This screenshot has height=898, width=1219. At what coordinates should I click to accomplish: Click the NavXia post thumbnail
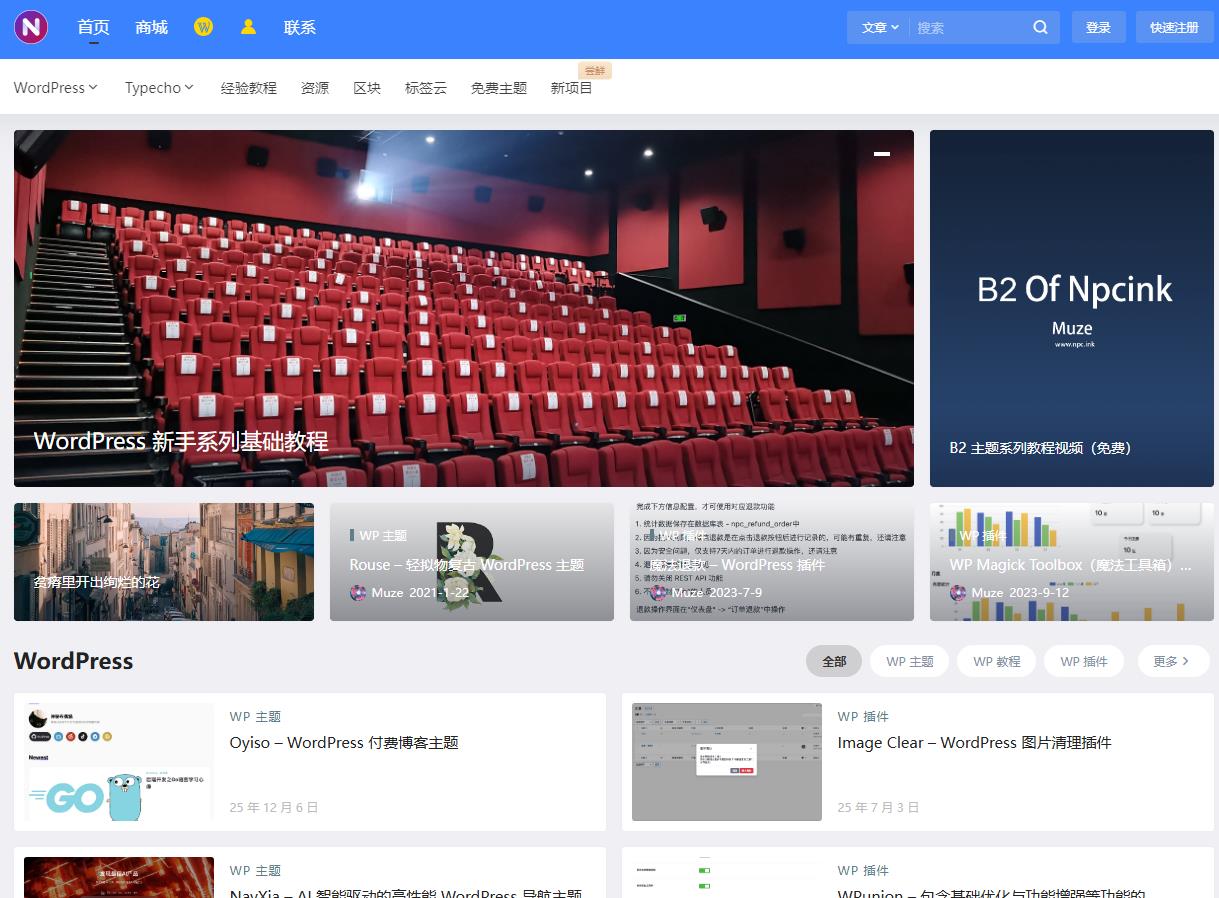[x=119, y=877]
